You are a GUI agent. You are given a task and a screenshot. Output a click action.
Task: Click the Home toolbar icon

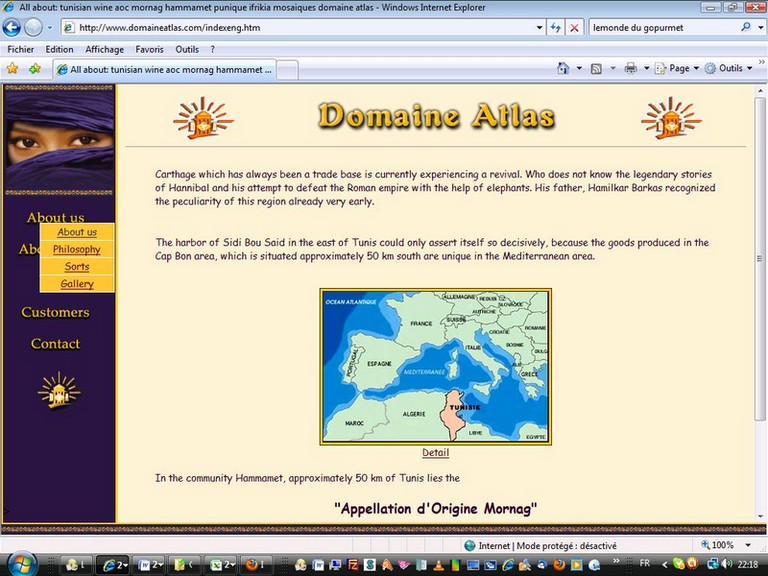[563, 68]
